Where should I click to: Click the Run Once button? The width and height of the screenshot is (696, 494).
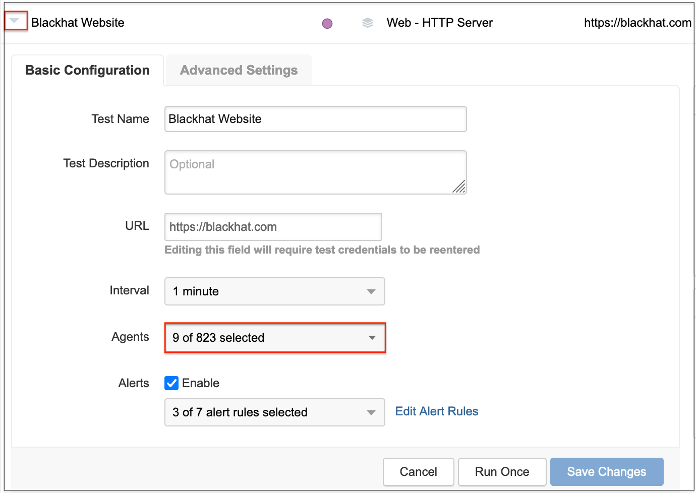coord(502,472)
